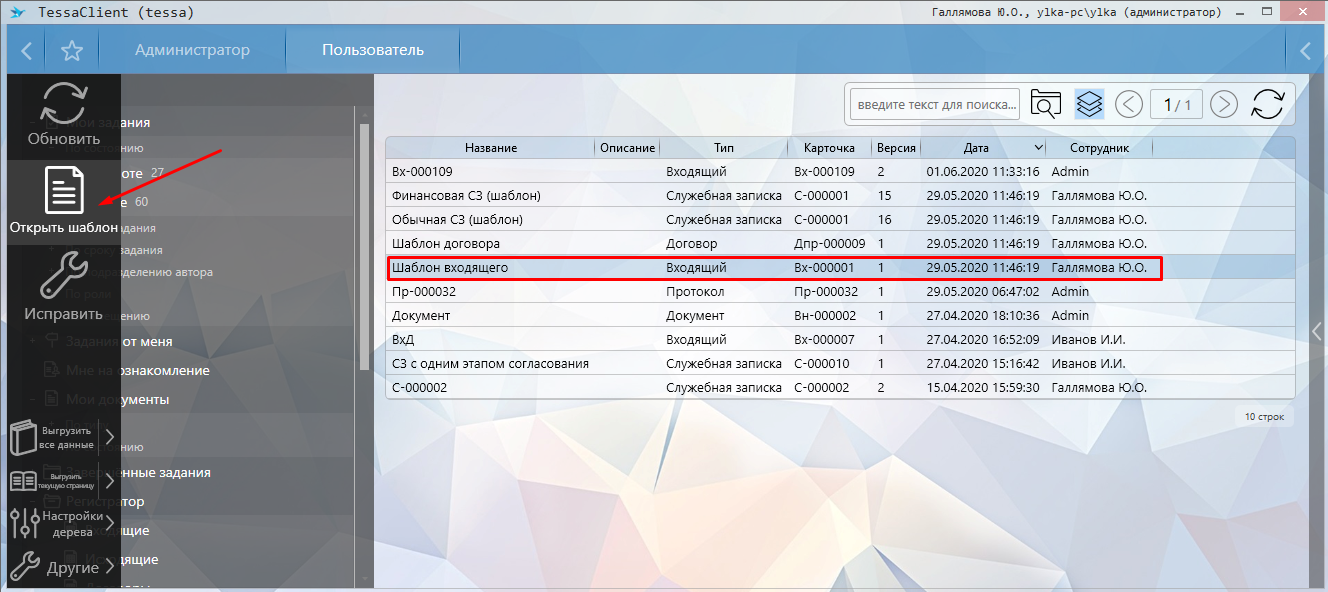This screenshot has width=1328, height=592.
Task: Go to next page arrow
Action: coord(1224,103)
